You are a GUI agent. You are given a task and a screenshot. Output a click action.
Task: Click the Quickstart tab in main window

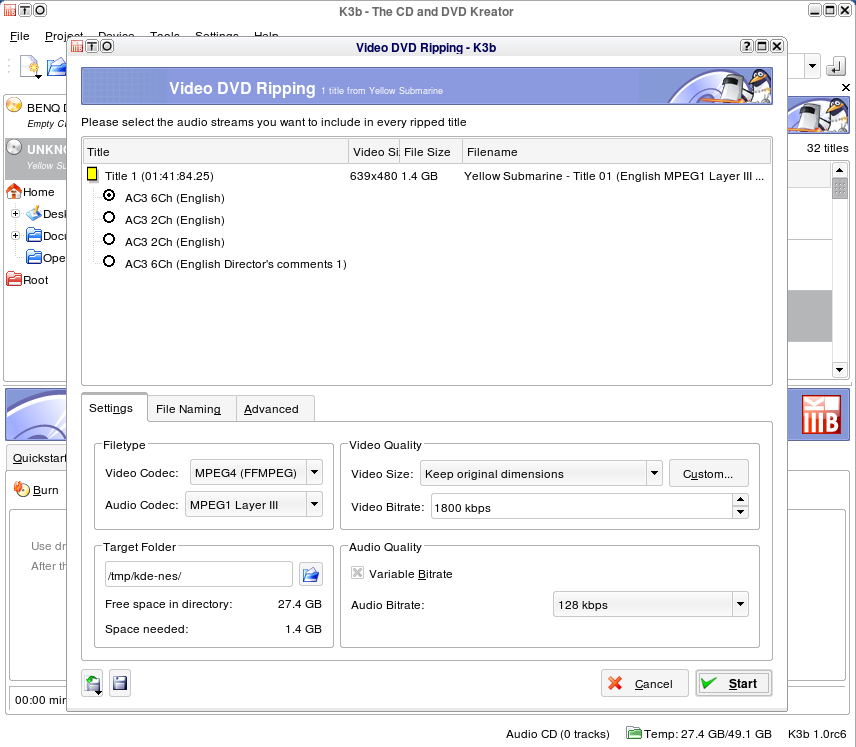[37, 458]
